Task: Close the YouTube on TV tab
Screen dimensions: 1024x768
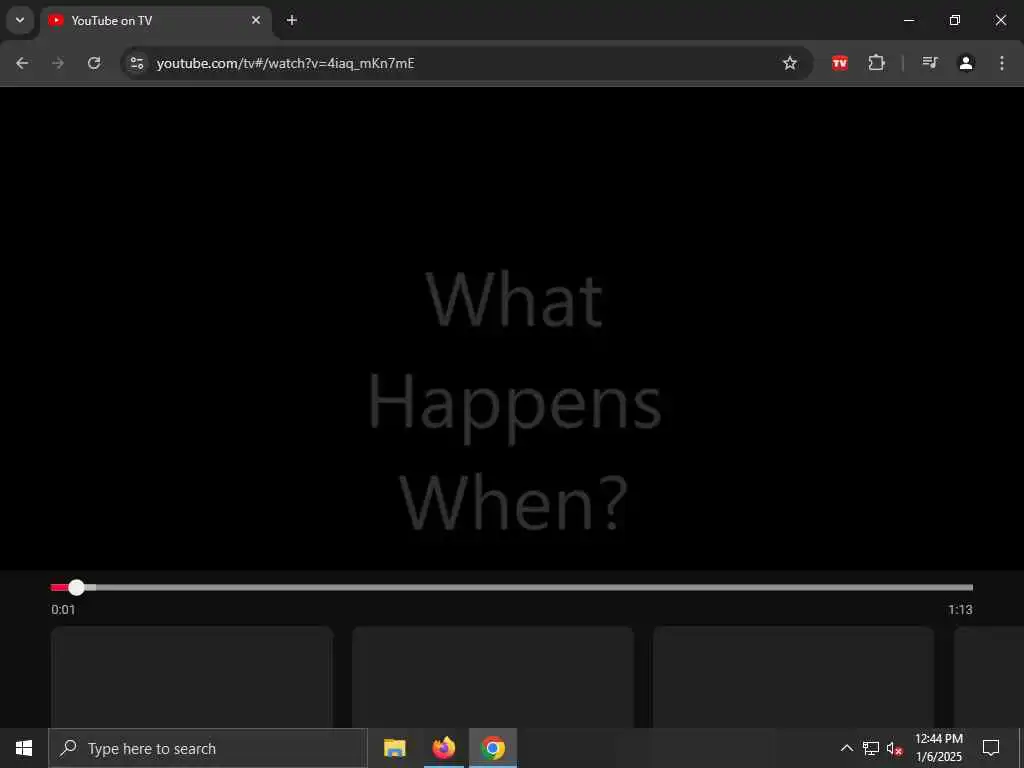Action: point(256,20)
